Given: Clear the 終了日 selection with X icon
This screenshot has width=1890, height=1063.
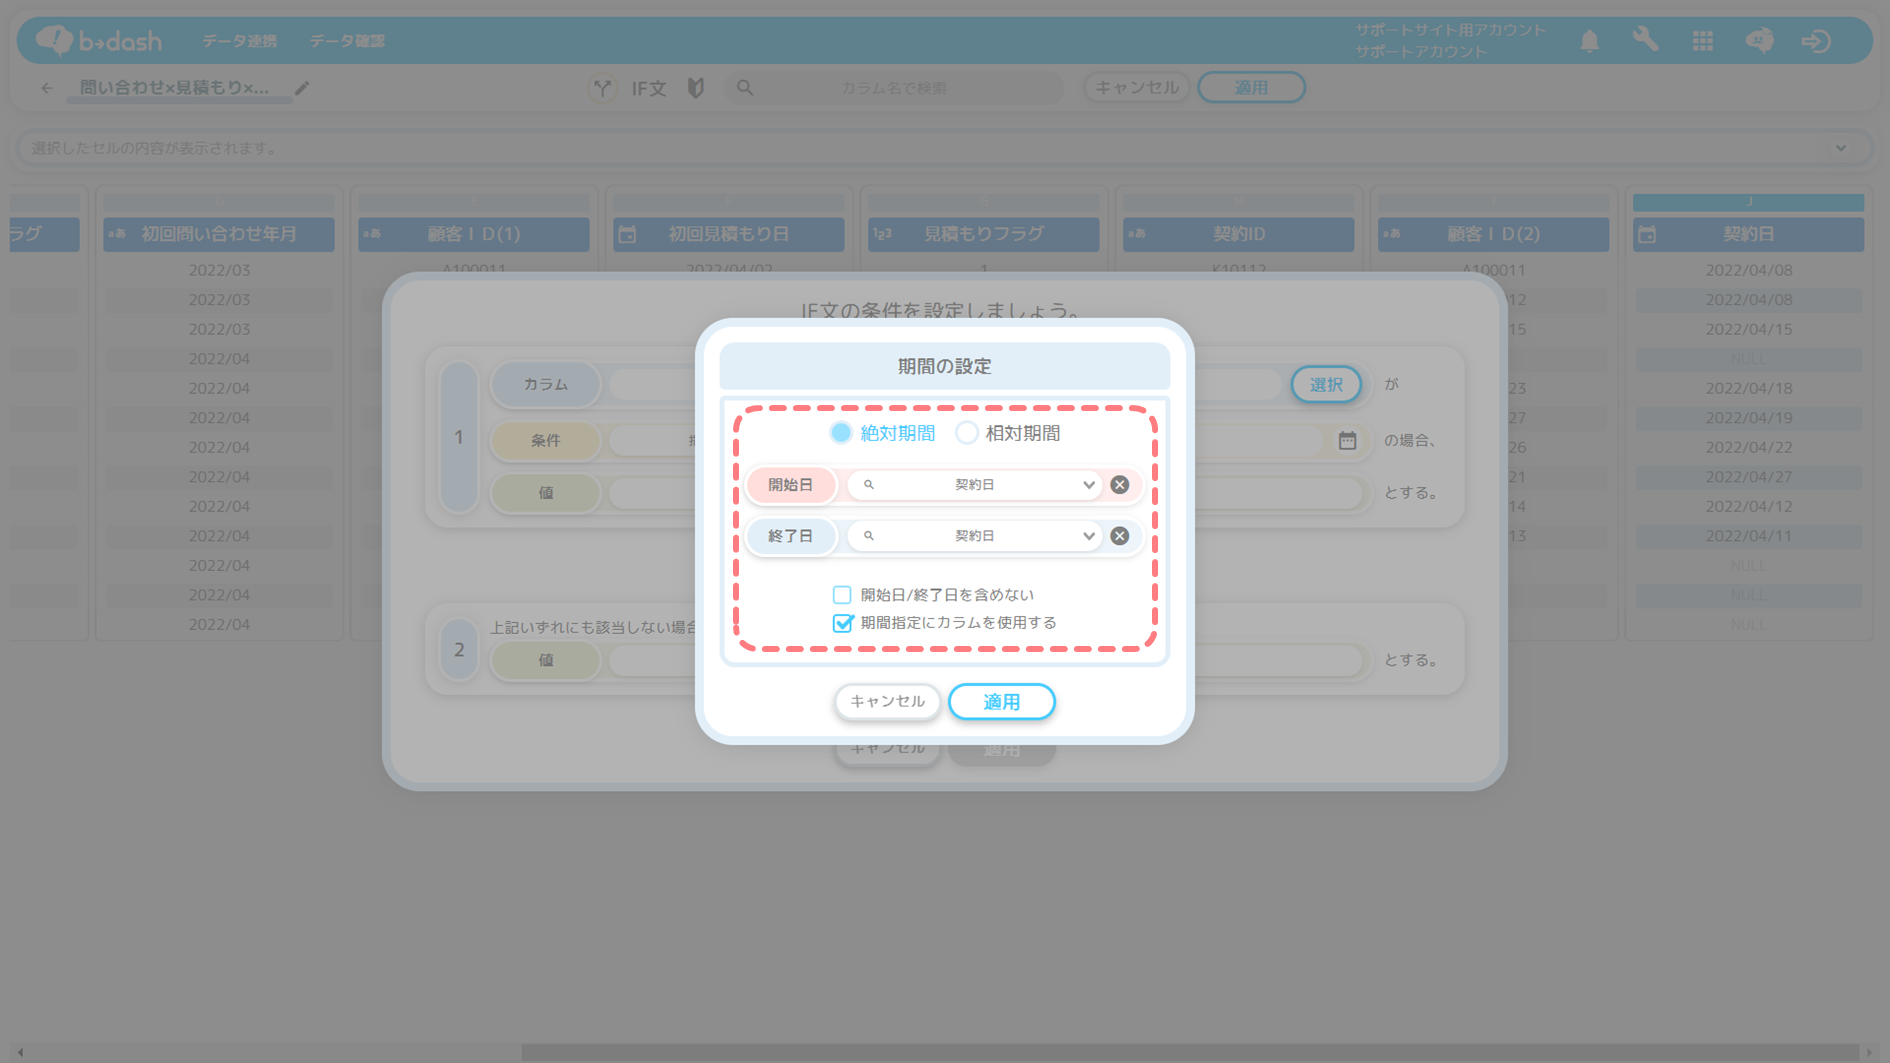Looking at the screenshot, I should pyautogui.click(x=1120, y=536).
